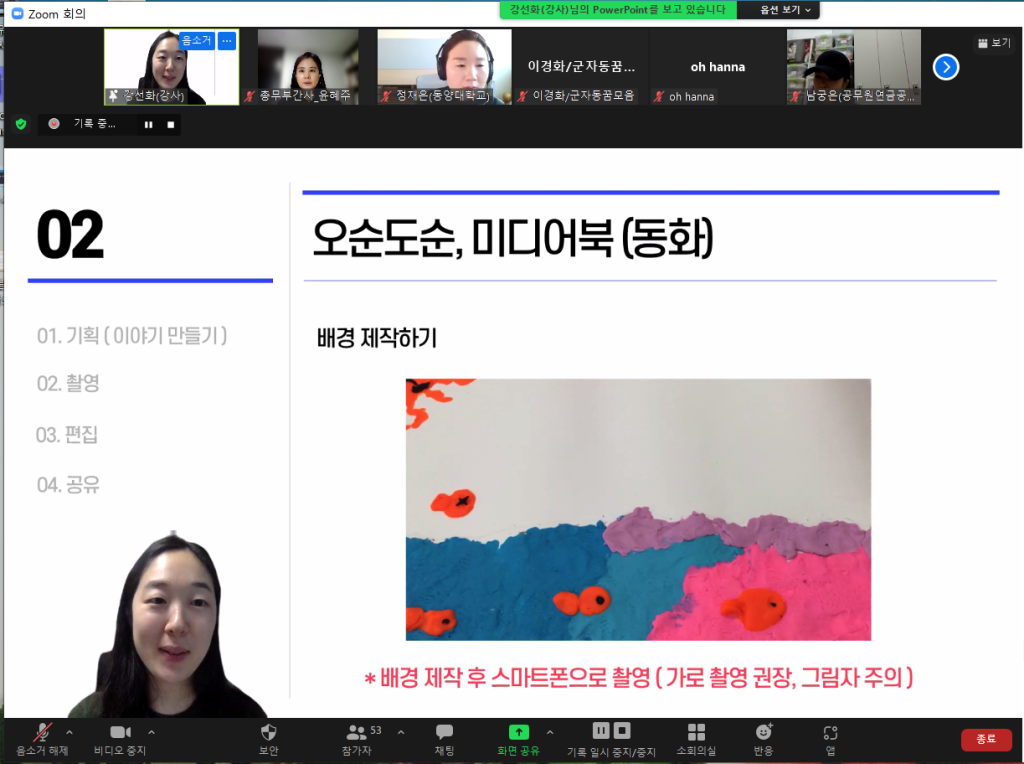Open the 앱 apps icon
The image size is (1024, 764).
(830, 739)
